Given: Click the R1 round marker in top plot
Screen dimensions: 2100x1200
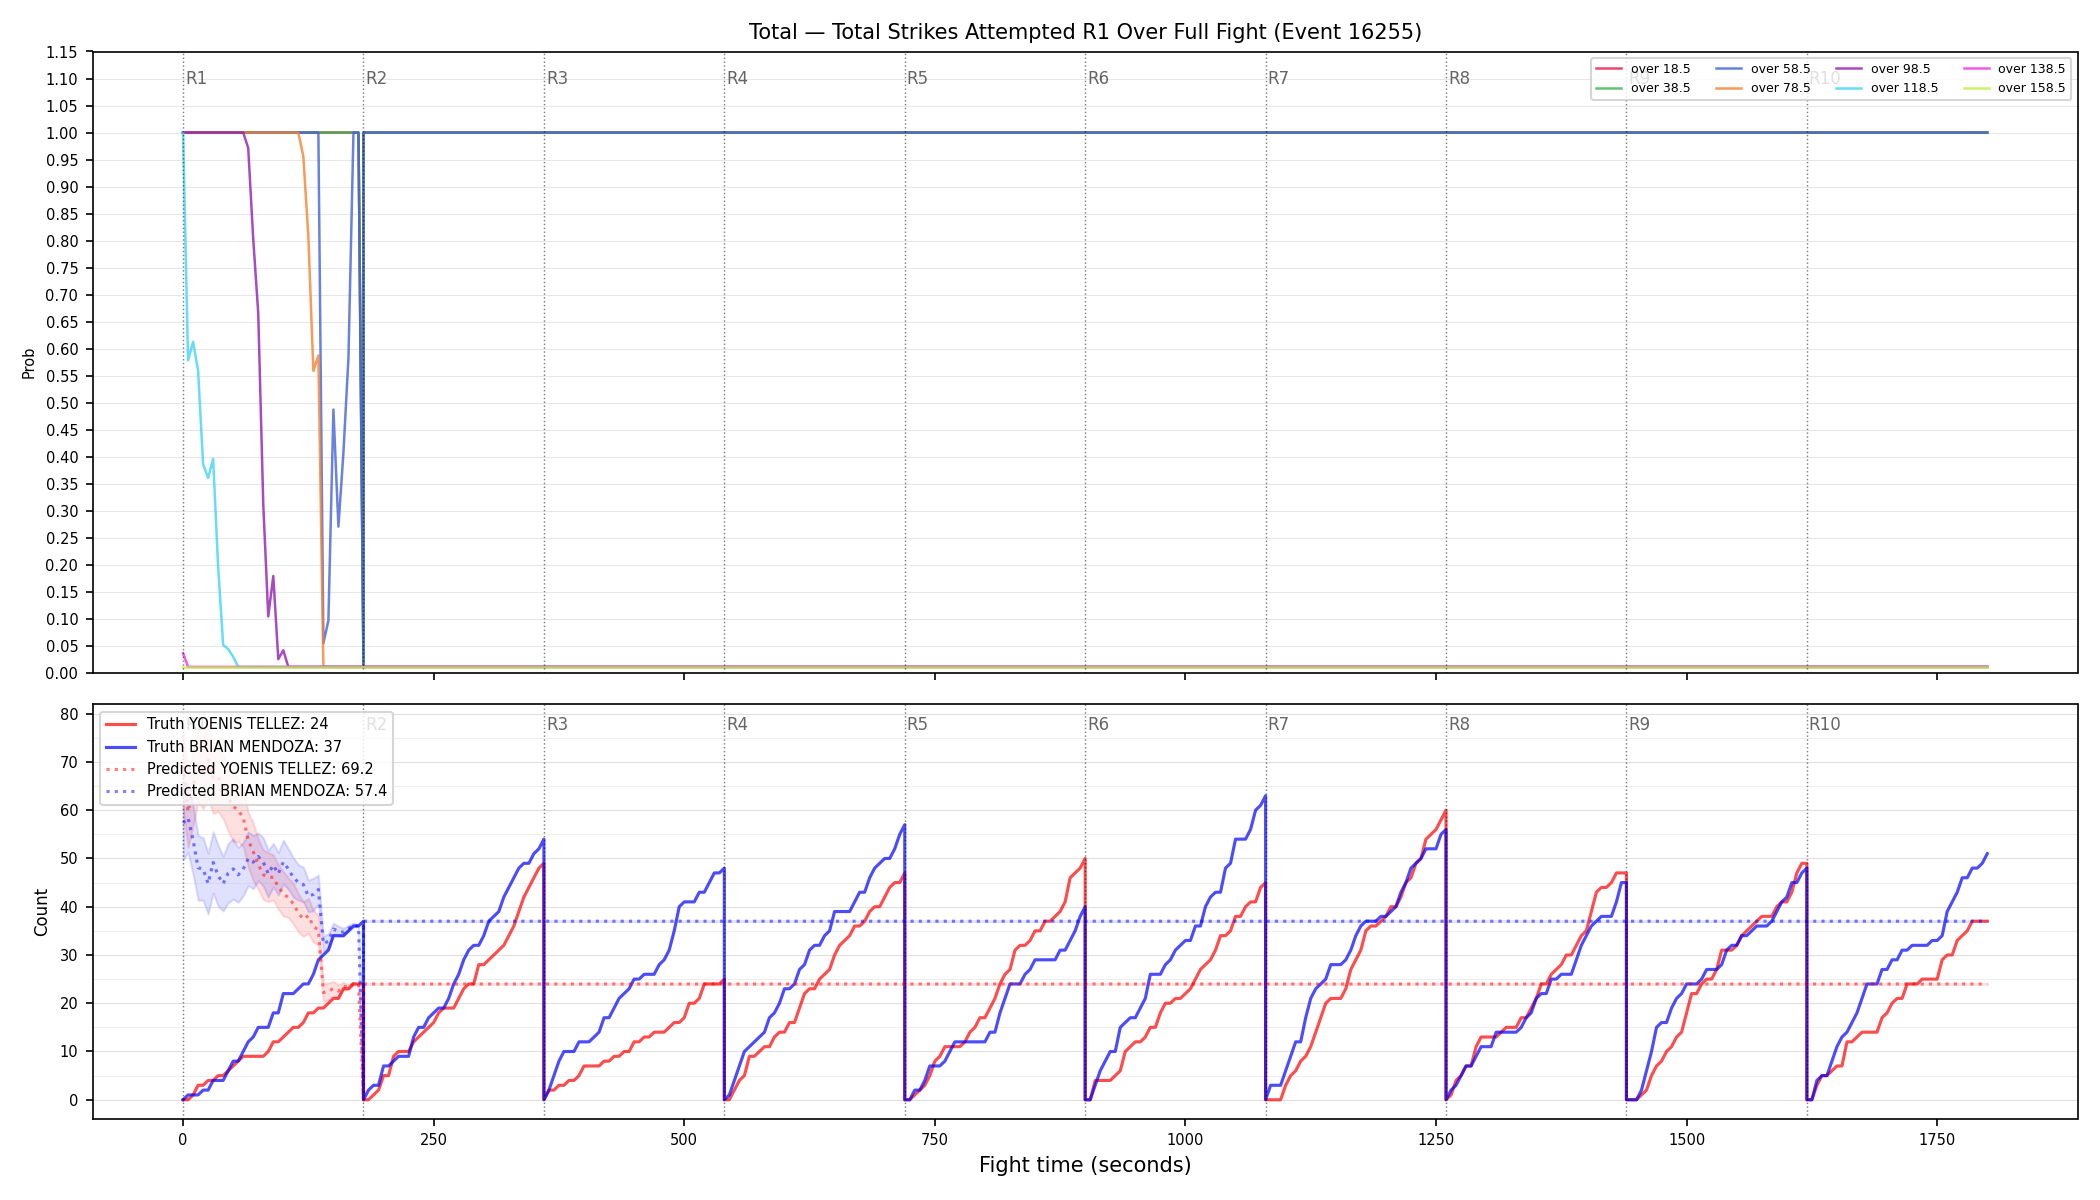Looking at the screenshot, I should point(196,78).
